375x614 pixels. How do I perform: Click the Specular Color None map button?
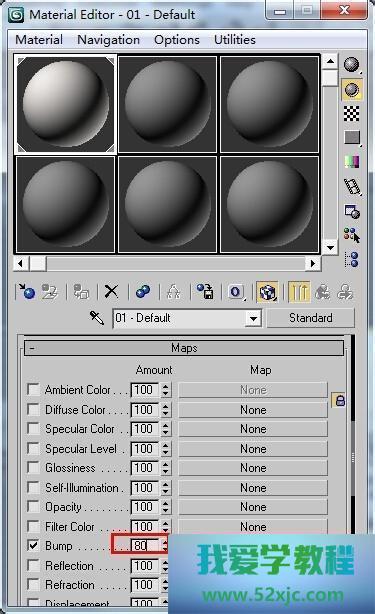[x=253, y=429]
